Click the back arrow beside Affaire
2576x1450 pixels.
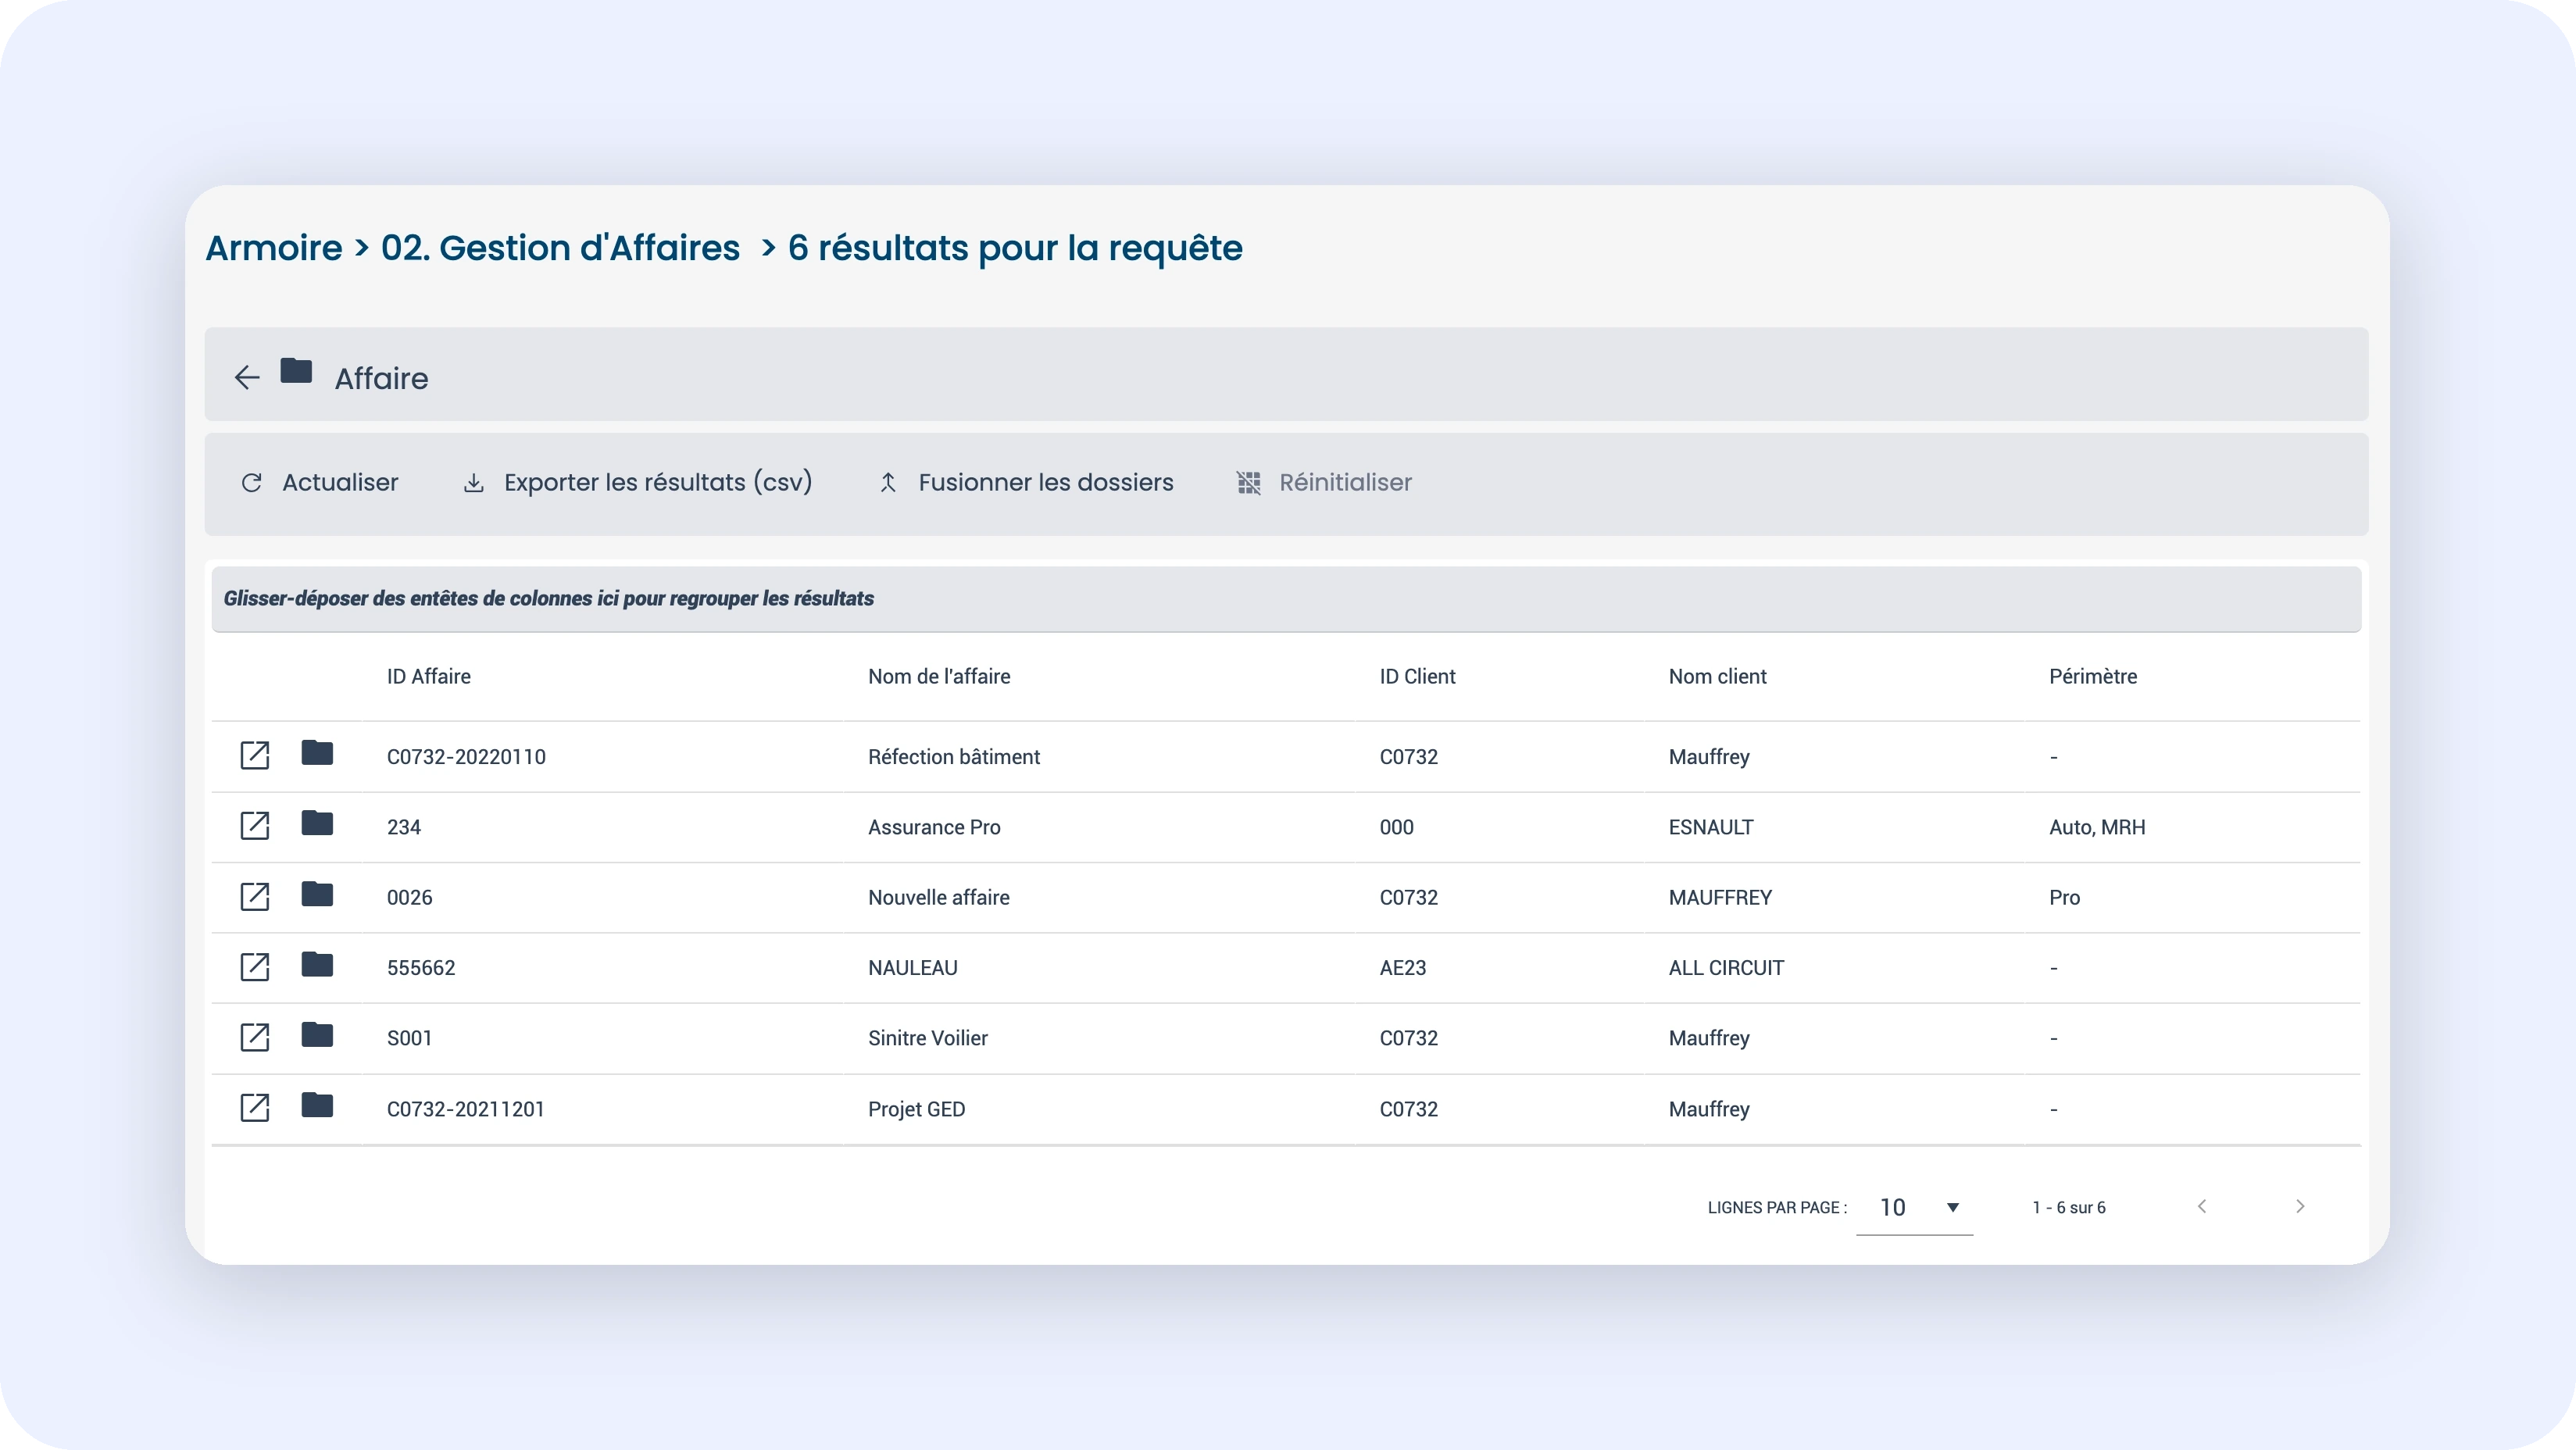[x=246, y=377]
